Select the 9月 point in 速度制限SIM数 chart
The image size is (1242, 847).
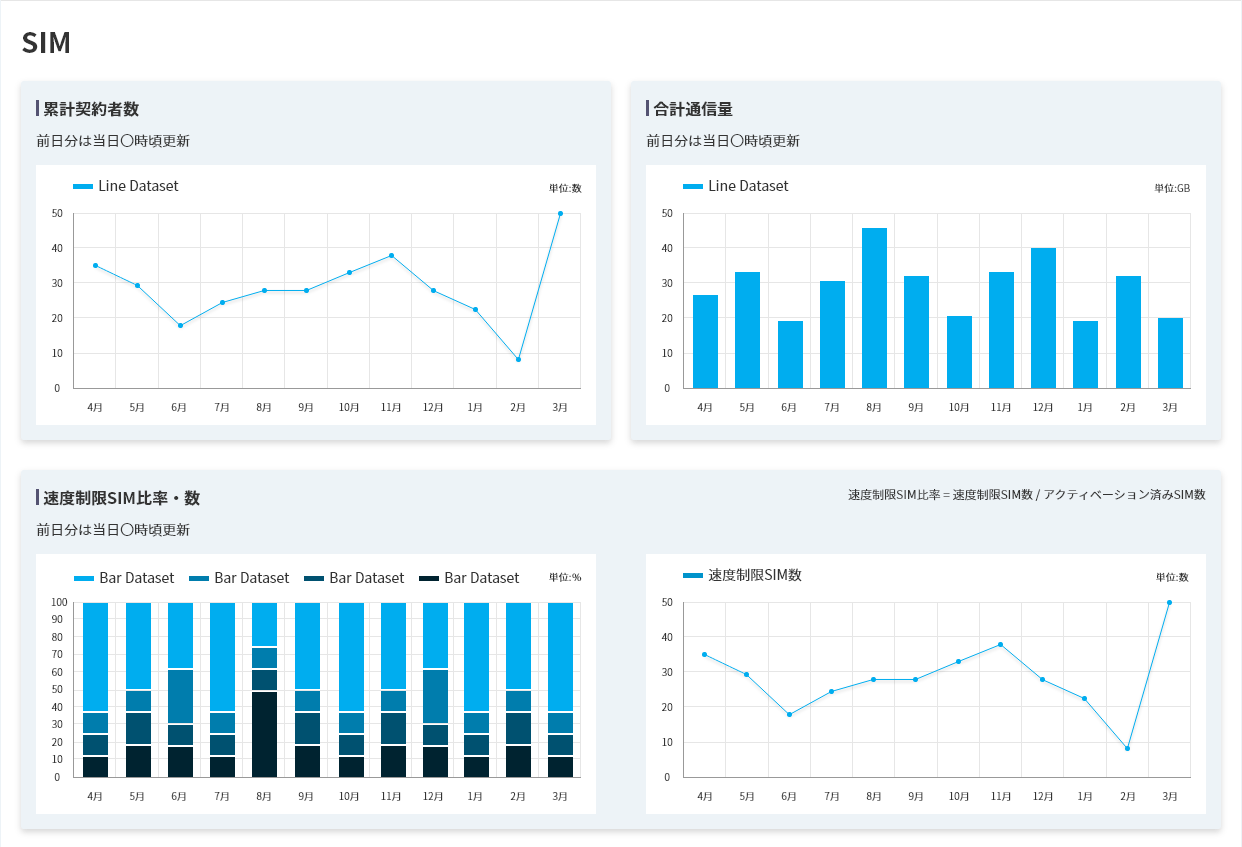click(916, 679)
